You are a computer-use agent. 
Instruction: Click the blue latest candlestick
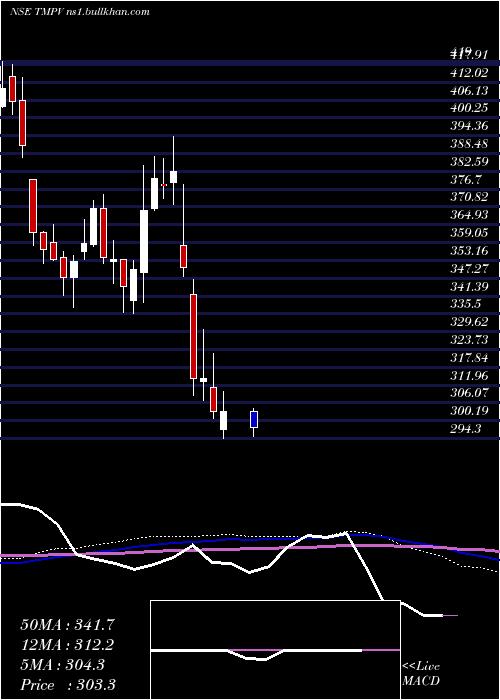254,420
